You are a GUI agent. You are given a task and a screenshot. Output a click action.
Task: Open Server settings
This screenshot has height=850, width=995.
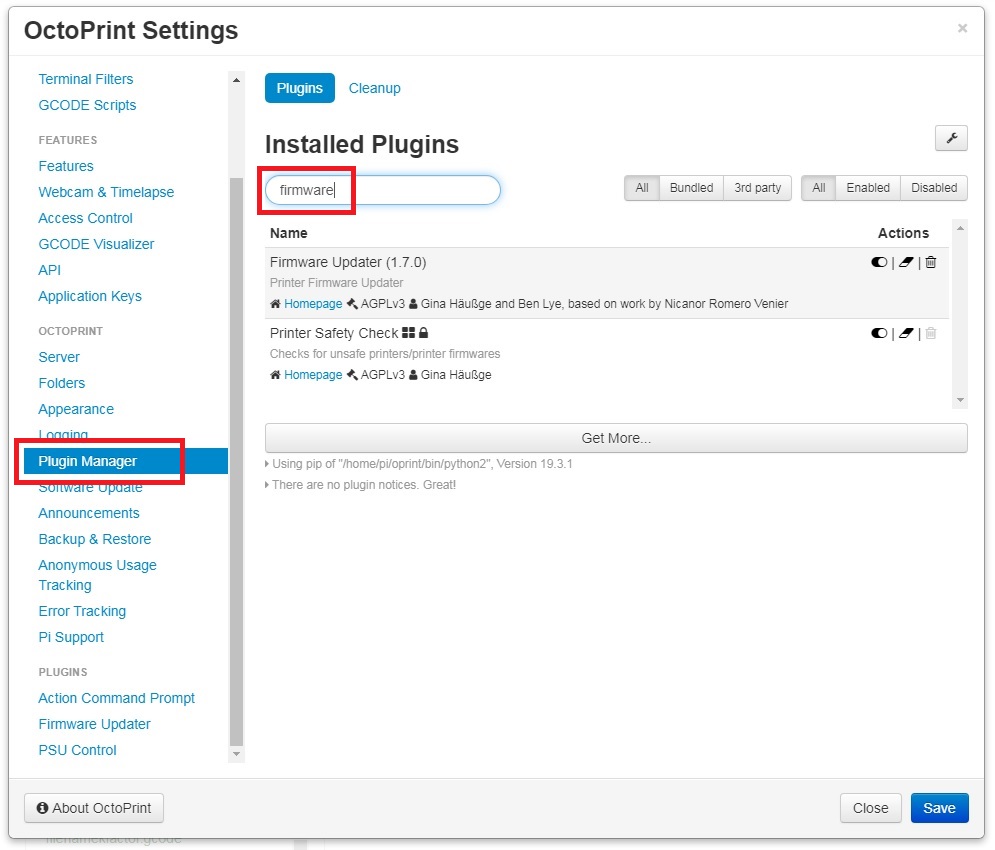coord(59,357)
